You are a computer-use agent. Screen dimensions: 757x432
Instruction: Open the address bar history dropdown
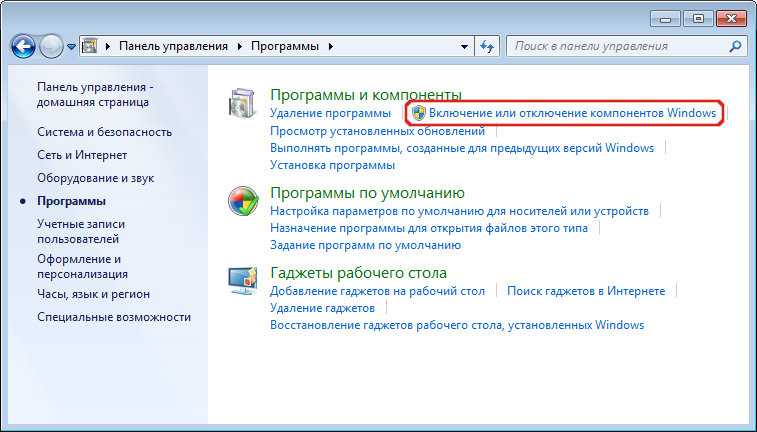coord(464,47)
